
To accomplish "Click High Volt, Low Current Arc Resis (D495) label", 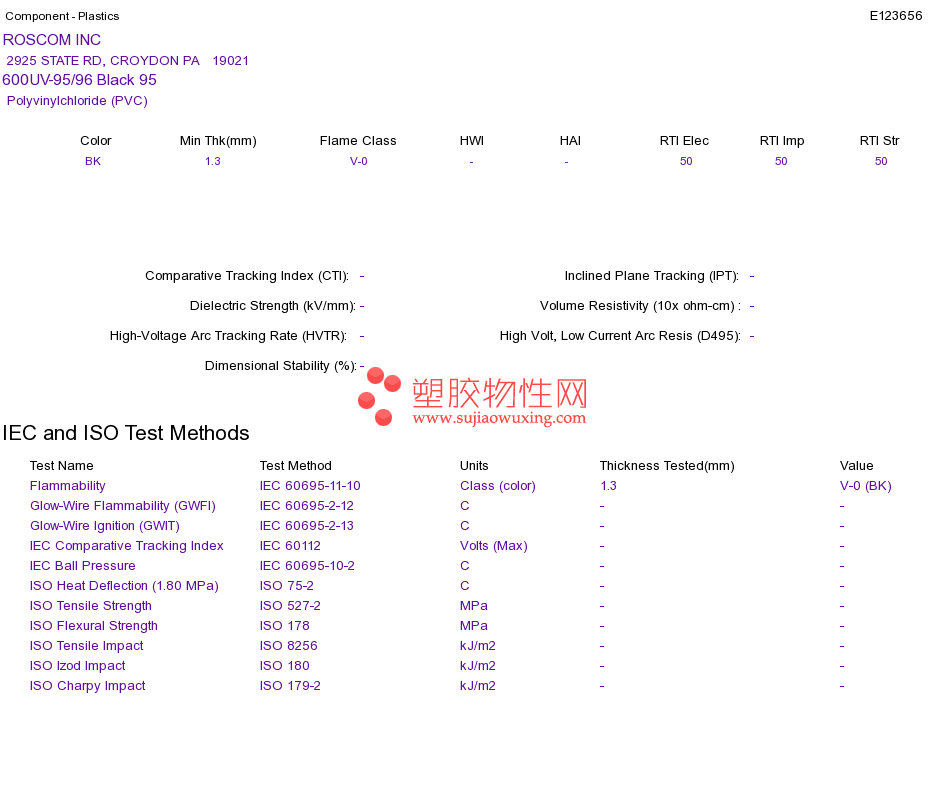I will click(x=620, y=336).
